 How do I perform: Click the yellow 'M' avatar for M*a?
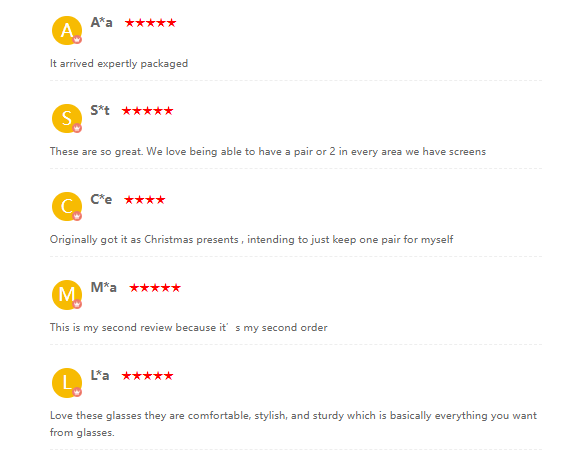(67, 295)
